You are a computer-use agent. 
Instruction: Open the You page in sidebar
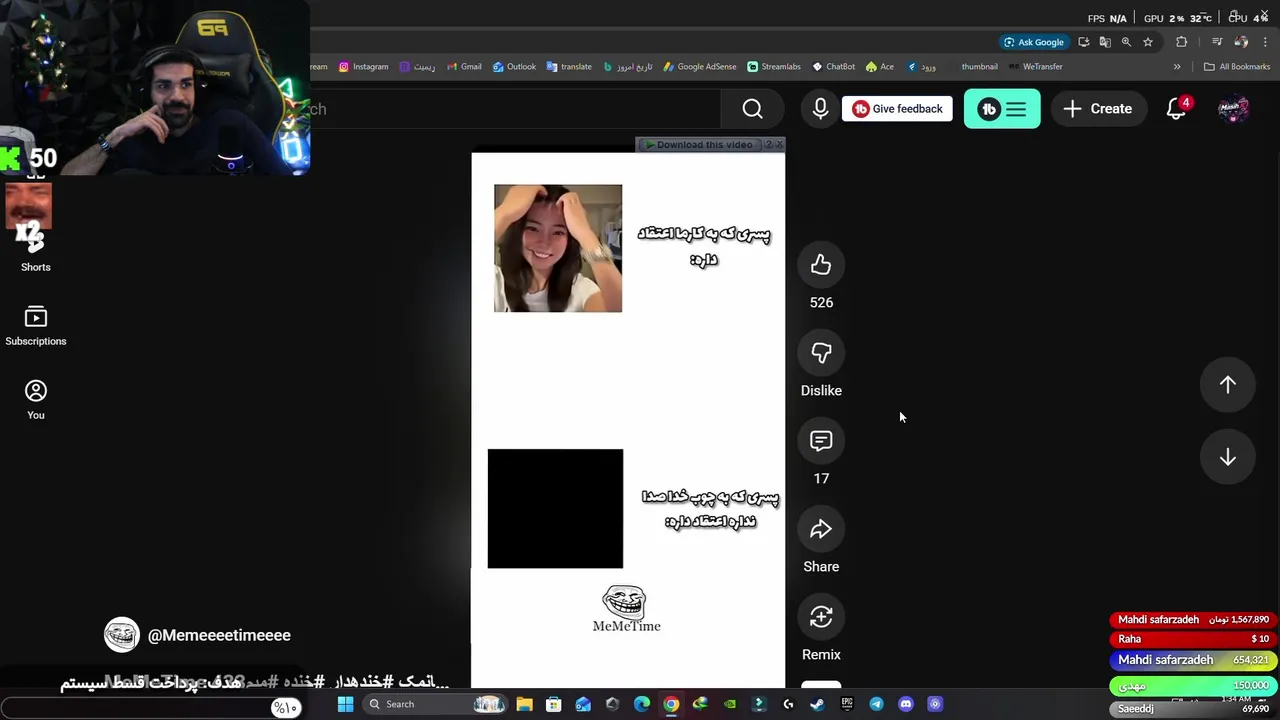[36, 400]
